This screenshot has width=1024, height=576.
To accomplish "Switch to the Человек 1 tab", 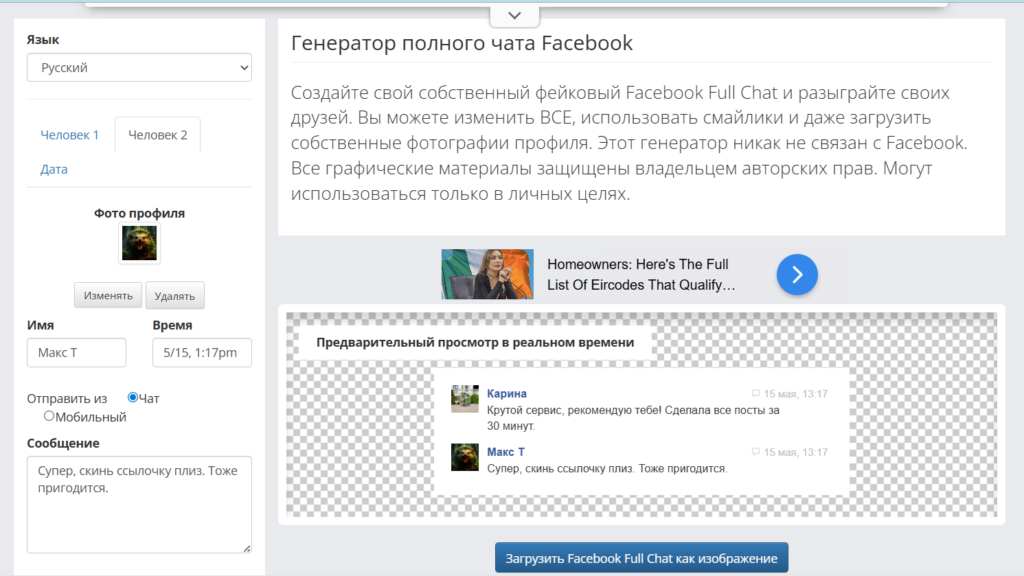I will pos(69,135).
